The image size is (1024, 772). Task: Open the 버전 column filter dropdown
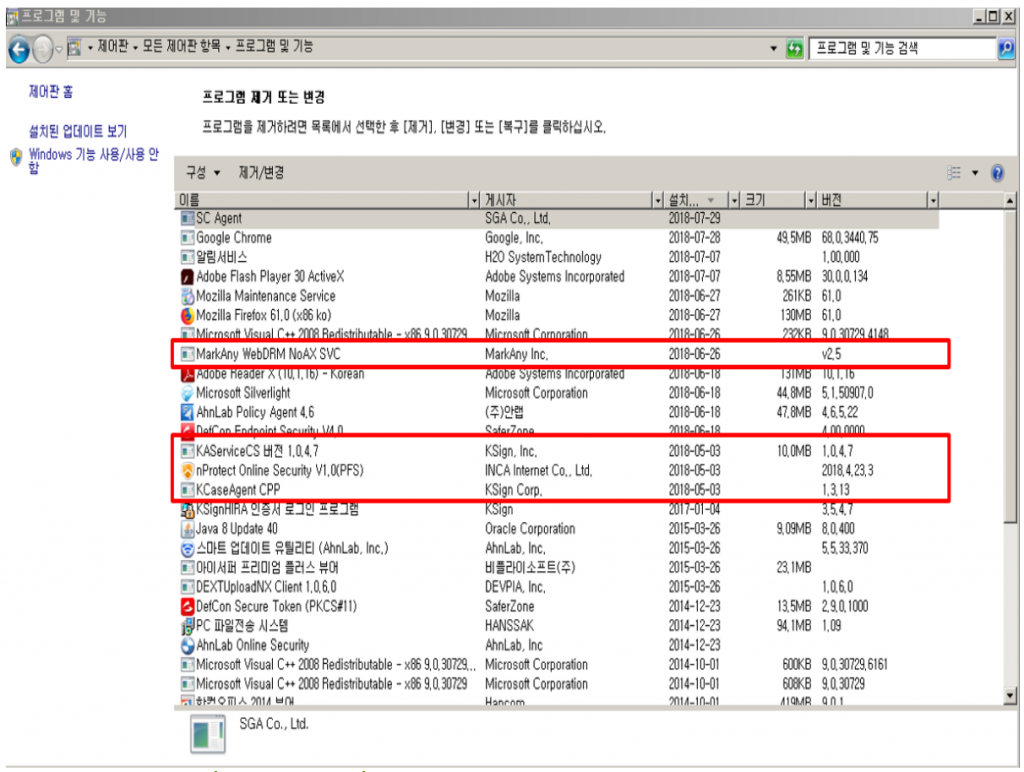(933, 200)
